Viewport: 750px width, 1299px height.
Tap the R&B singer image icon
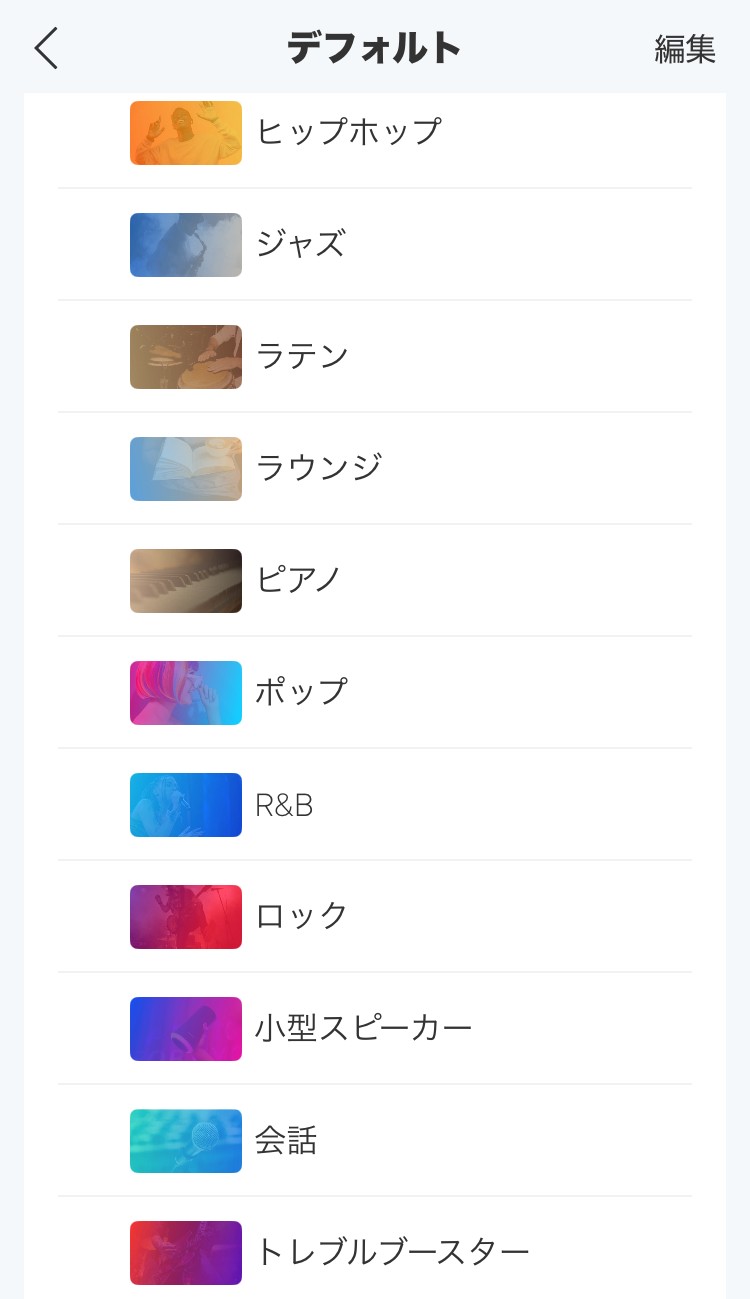click(186, 805)
